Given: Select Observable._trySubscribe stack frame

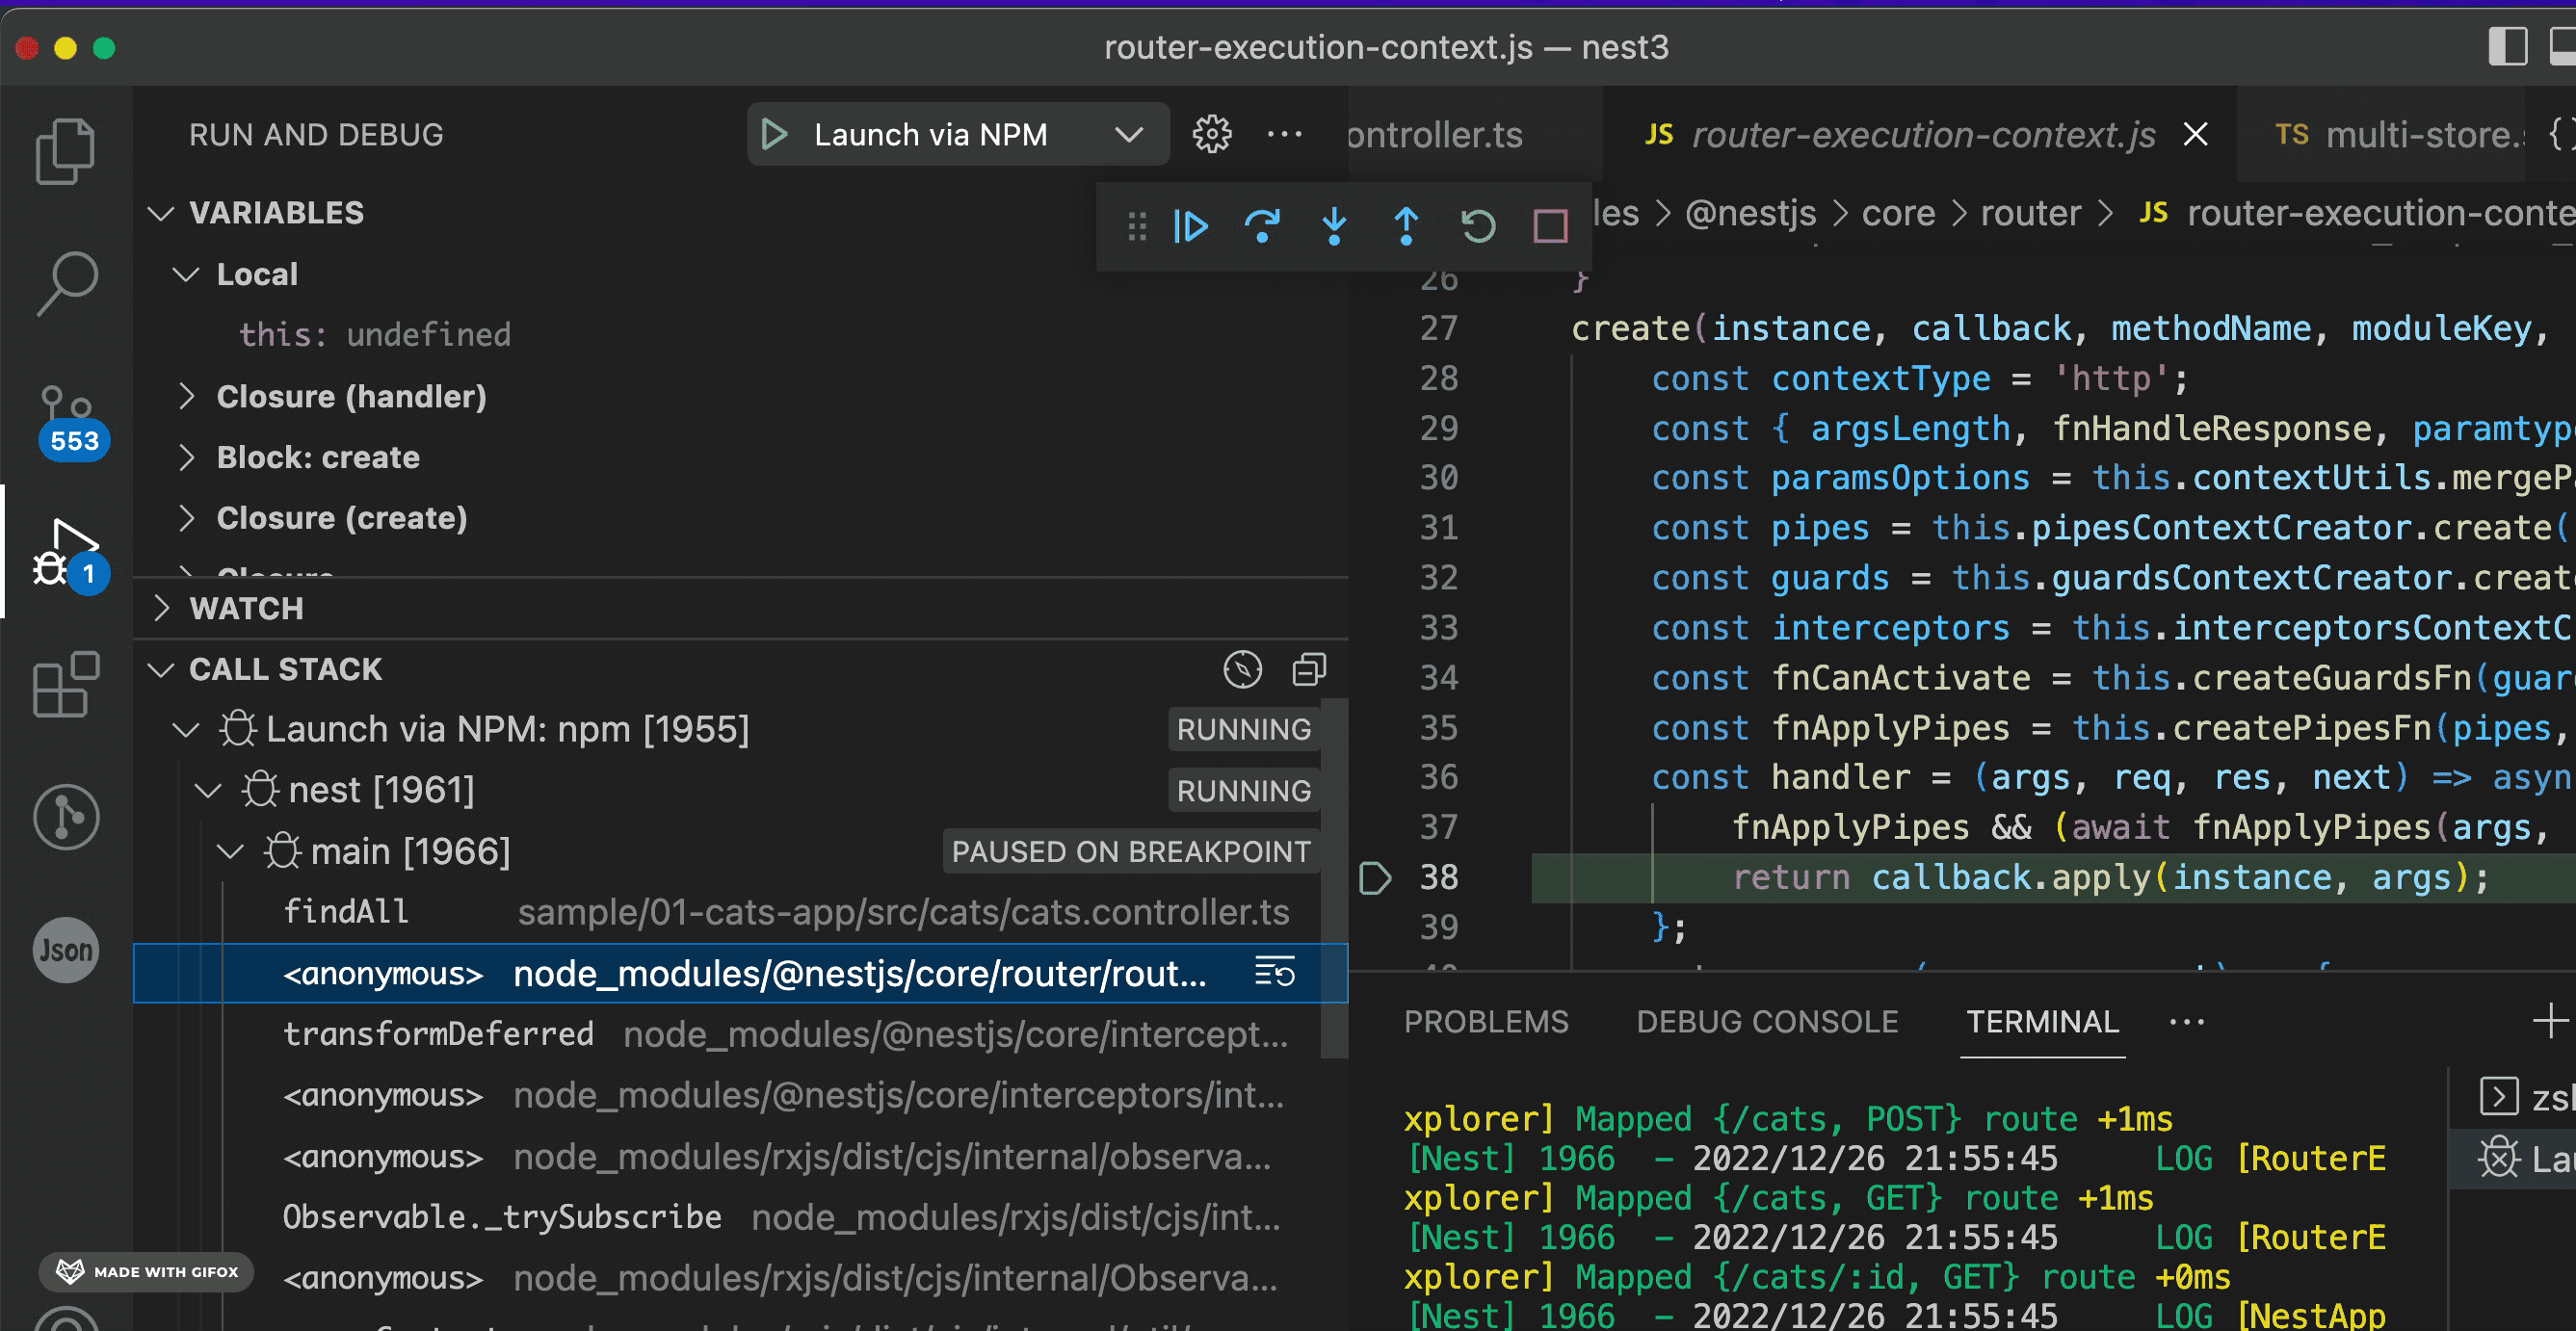Looking at the screenshot, I should [x=740, y=1217].
